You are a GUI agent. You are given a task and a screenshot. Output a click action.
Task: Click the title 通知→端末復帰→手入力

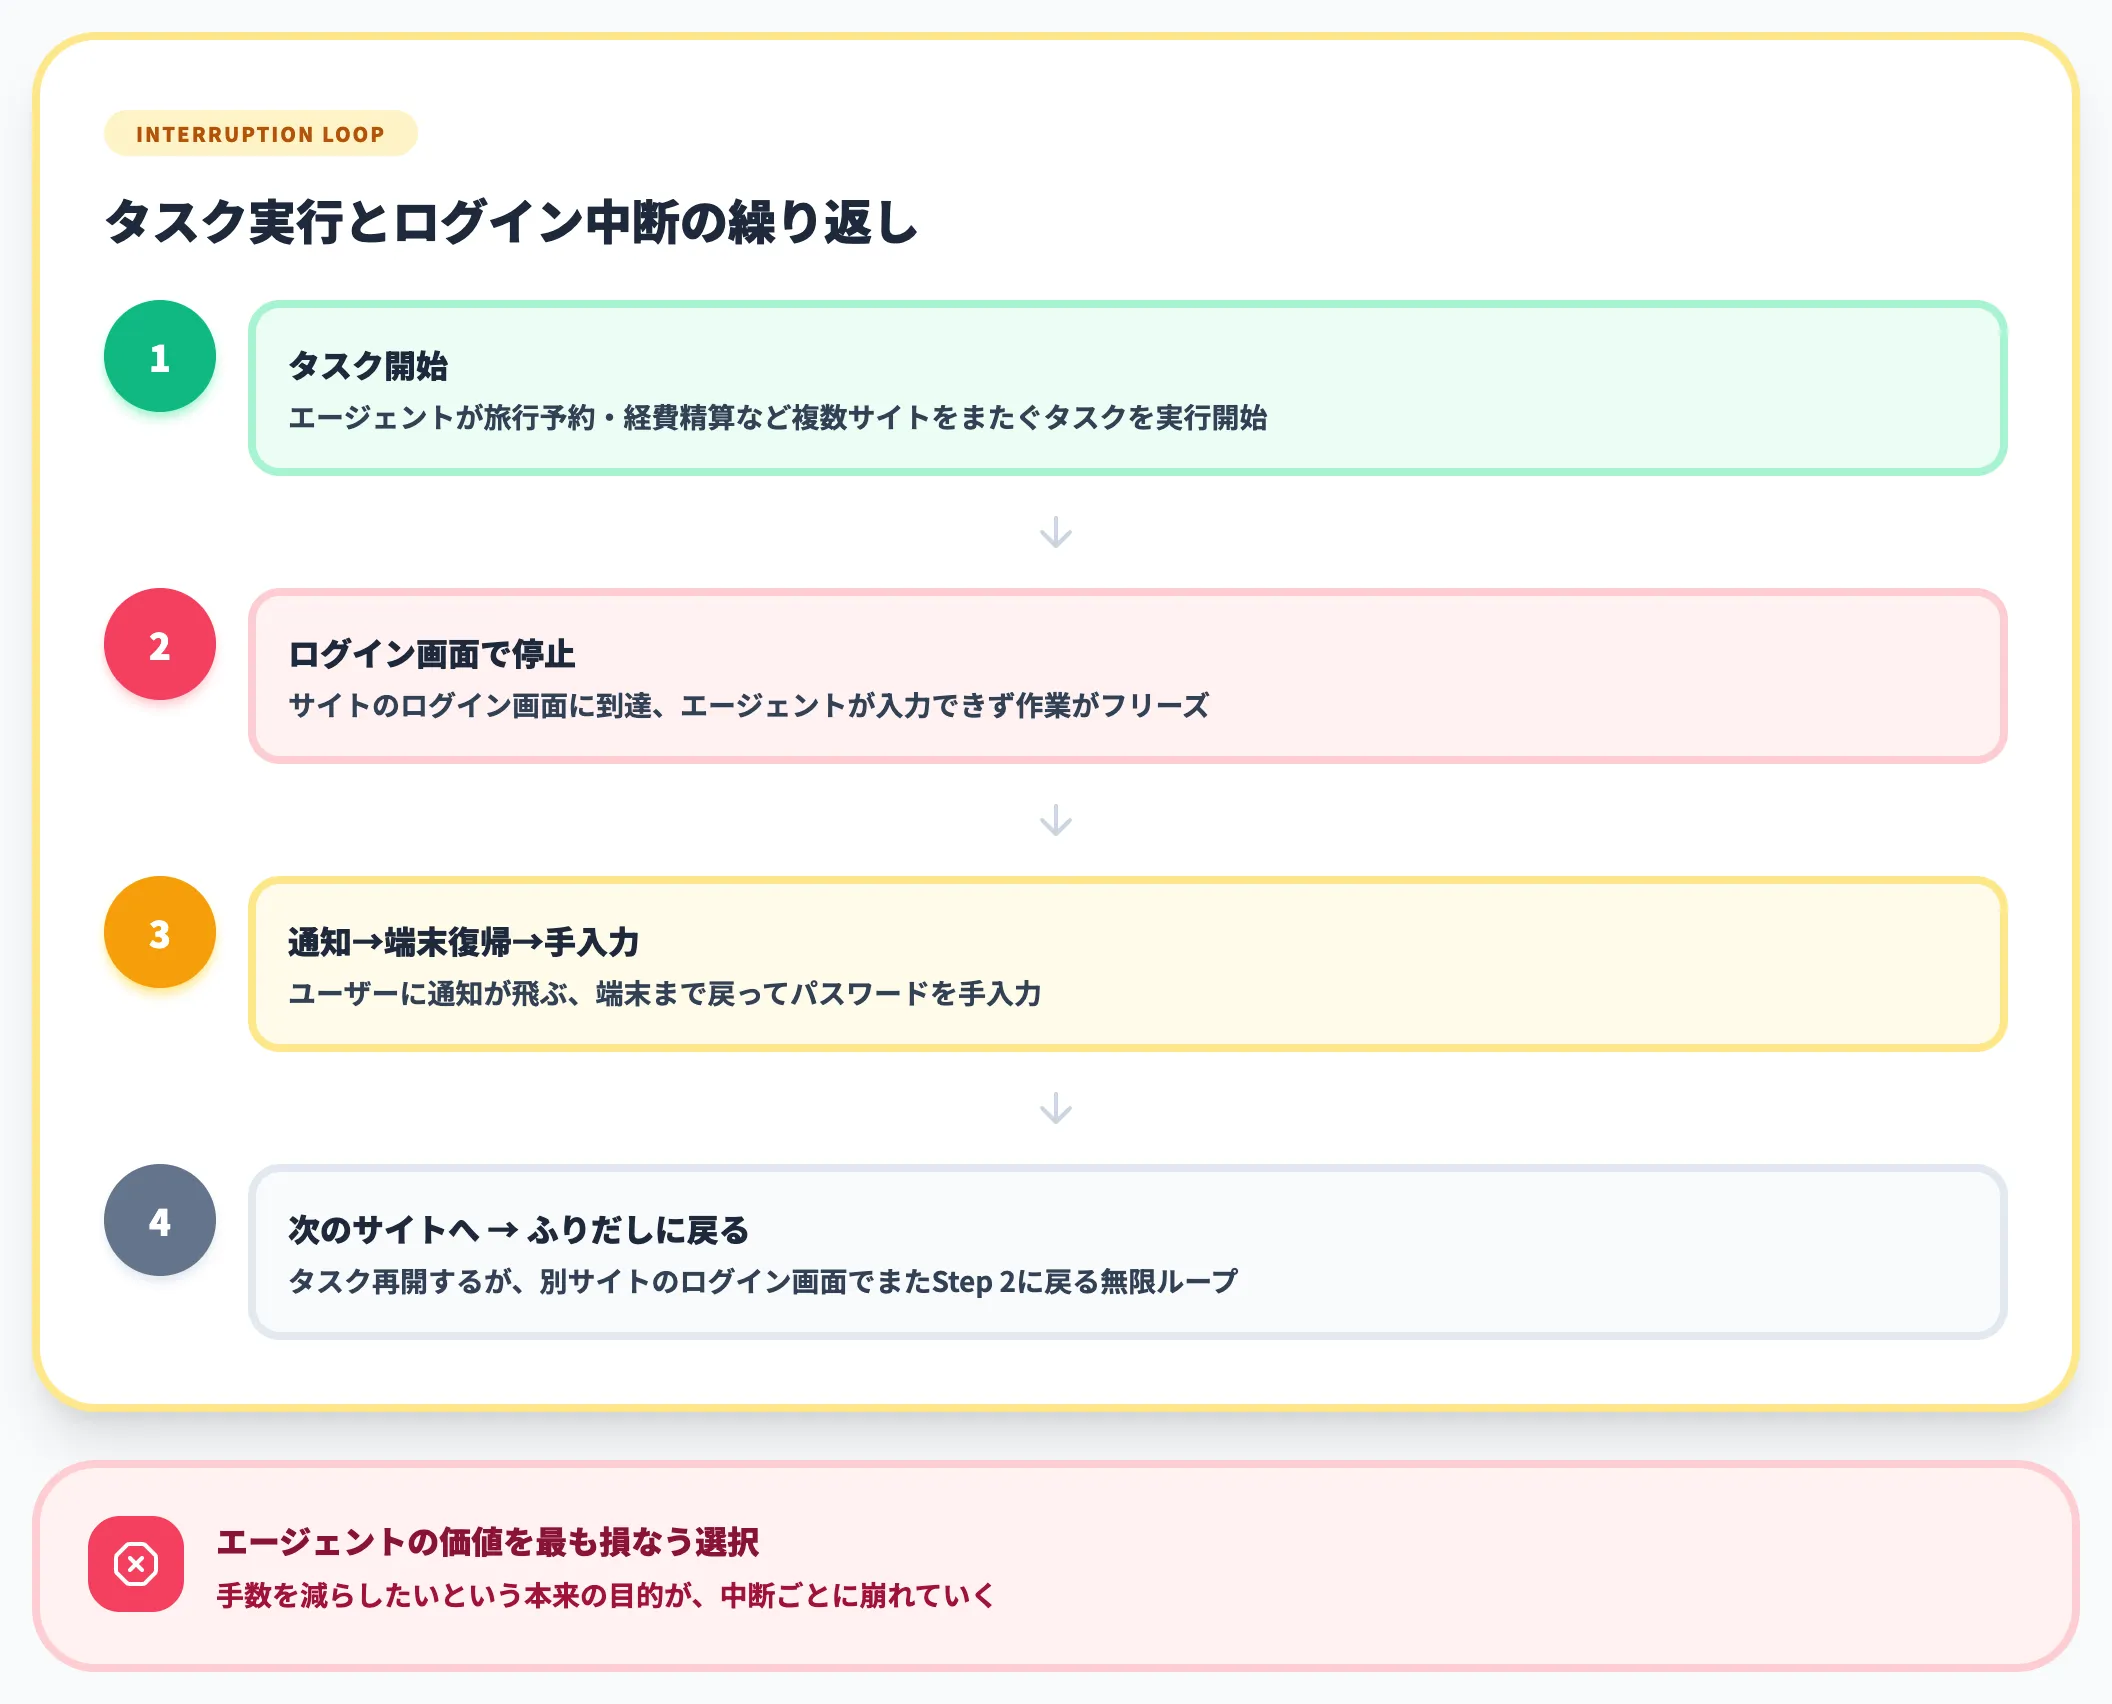(x=463, y=942)
